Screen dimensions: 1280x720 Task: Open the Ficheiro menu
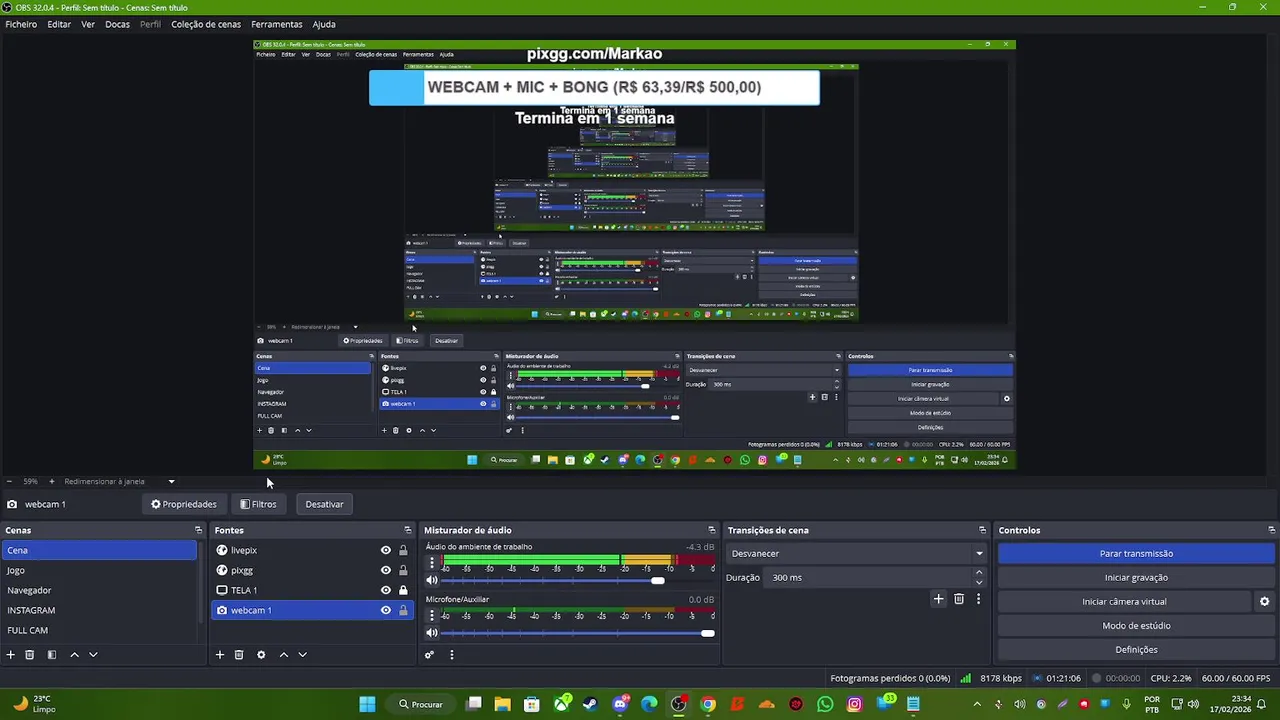coord(21,24)
